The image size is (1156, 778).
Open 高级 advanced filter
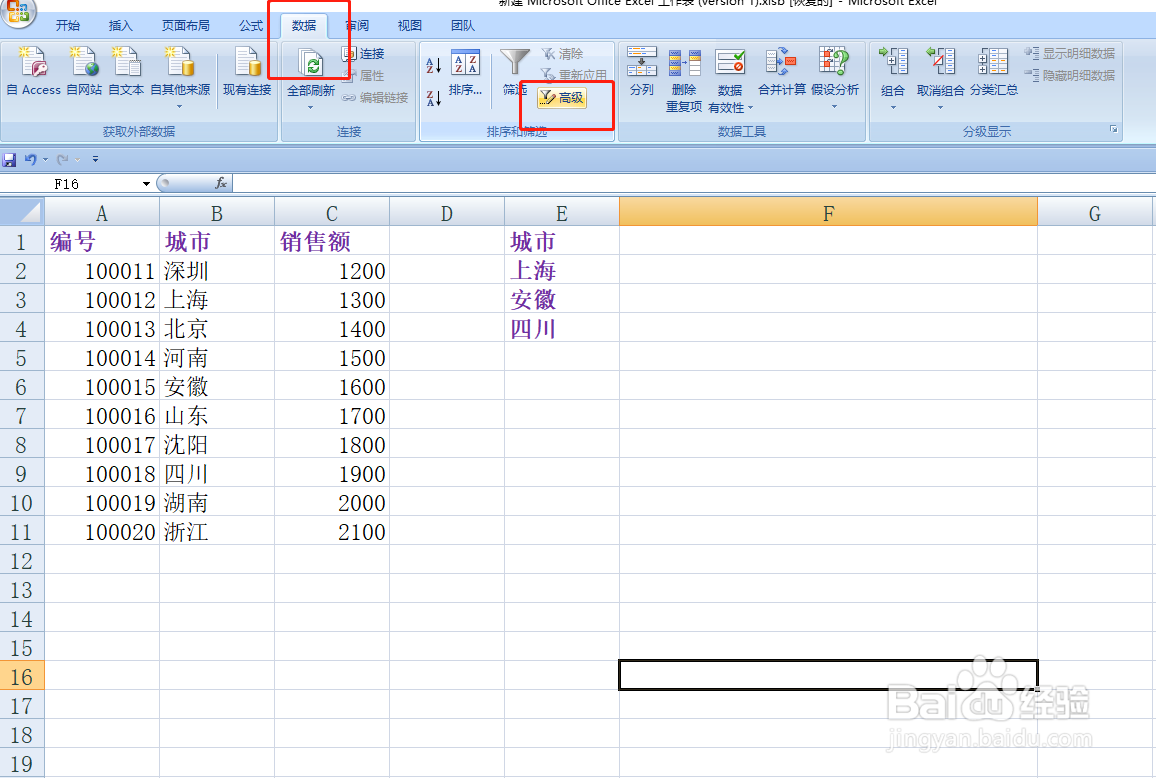(x=563, y=97)
